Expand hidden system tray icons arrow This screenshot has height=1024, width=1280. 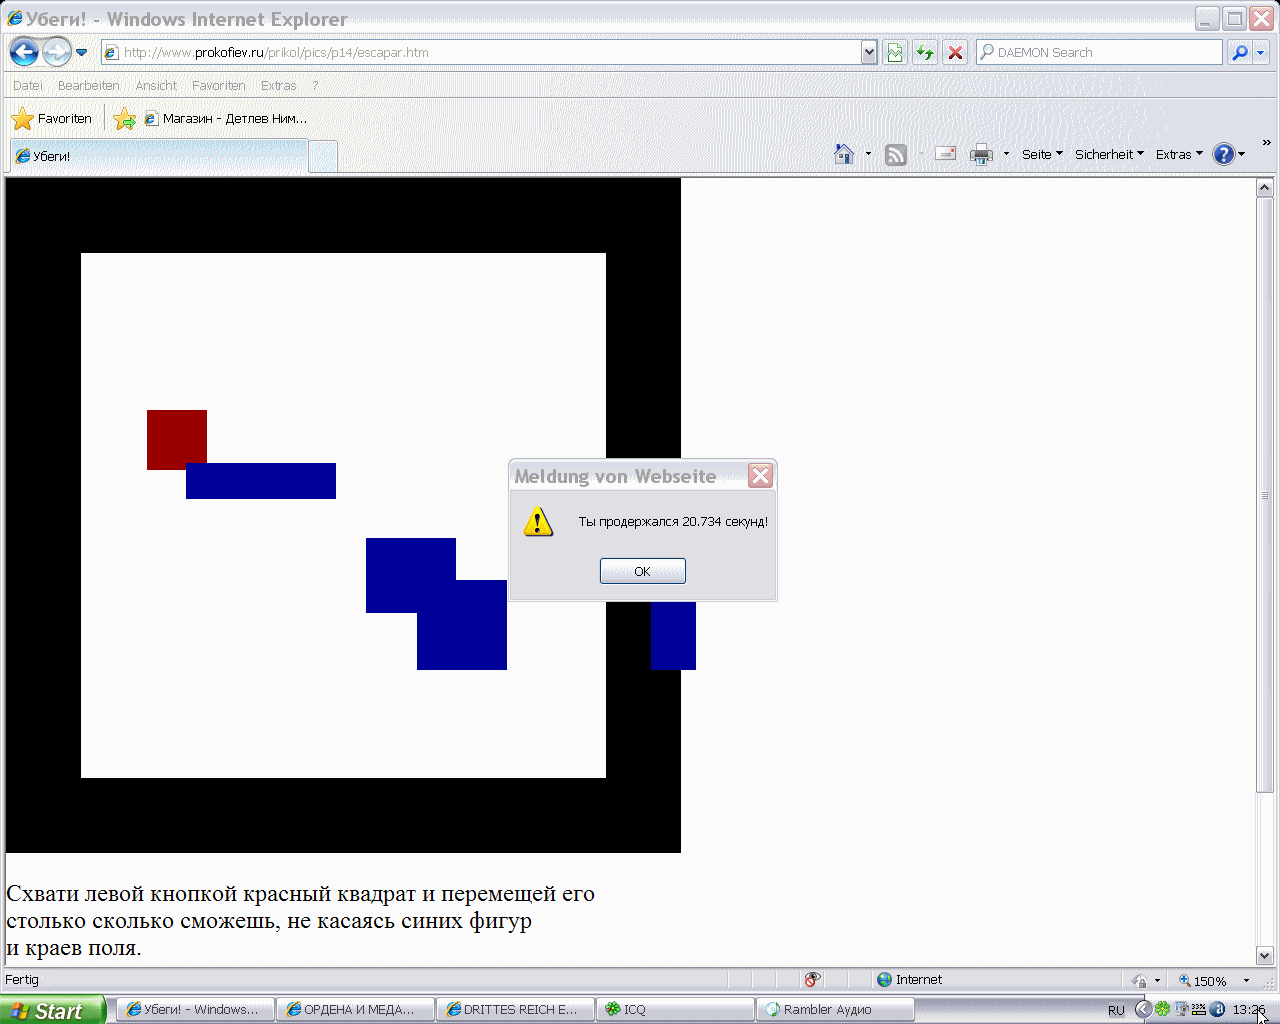click(x=1143, y=1010)
